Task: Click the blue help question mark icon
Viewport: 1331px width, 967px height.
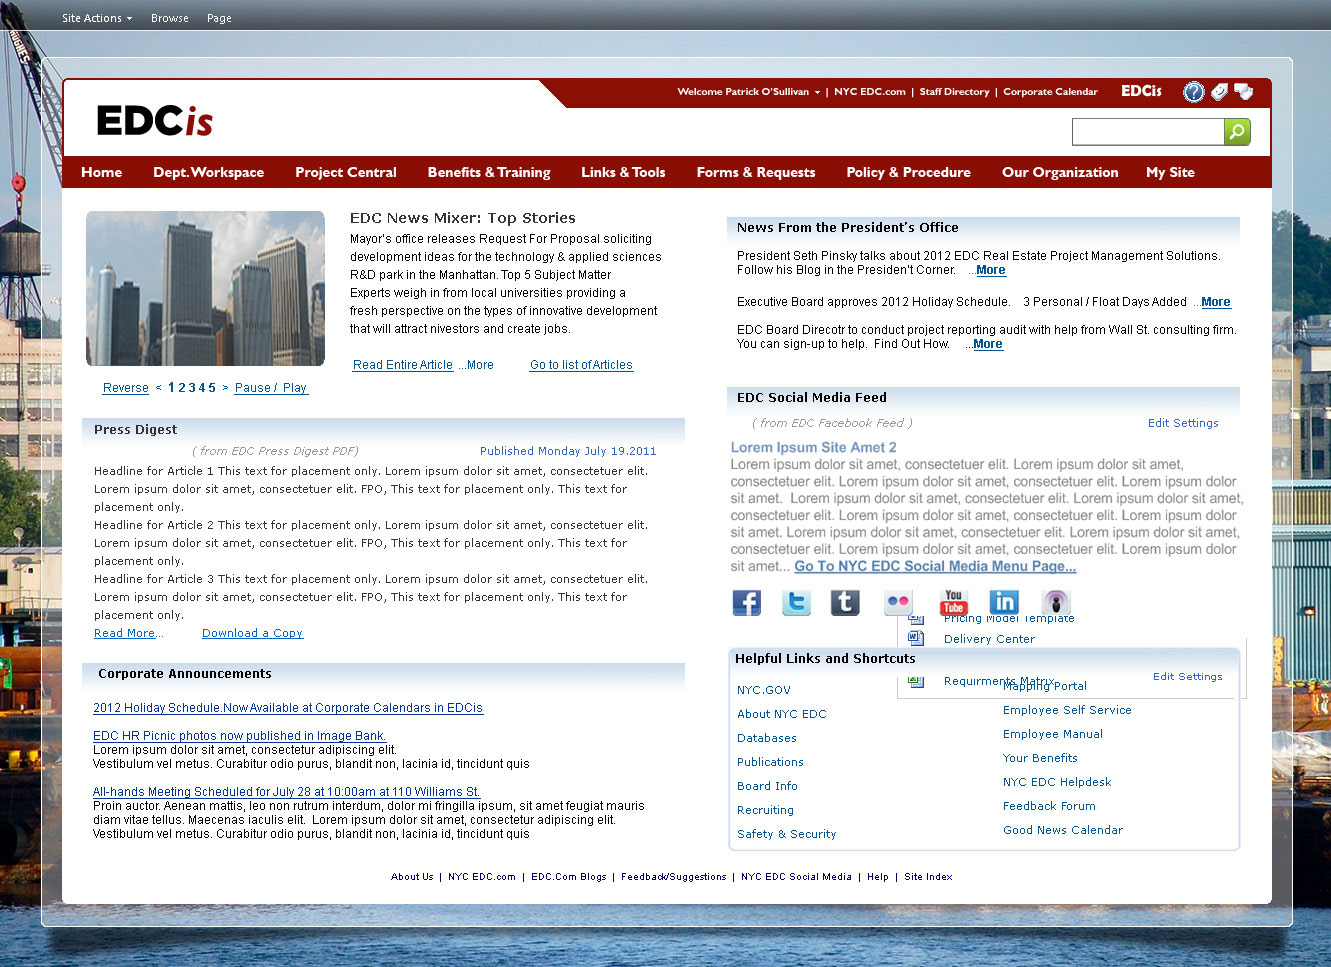Action: [1194, 92]
